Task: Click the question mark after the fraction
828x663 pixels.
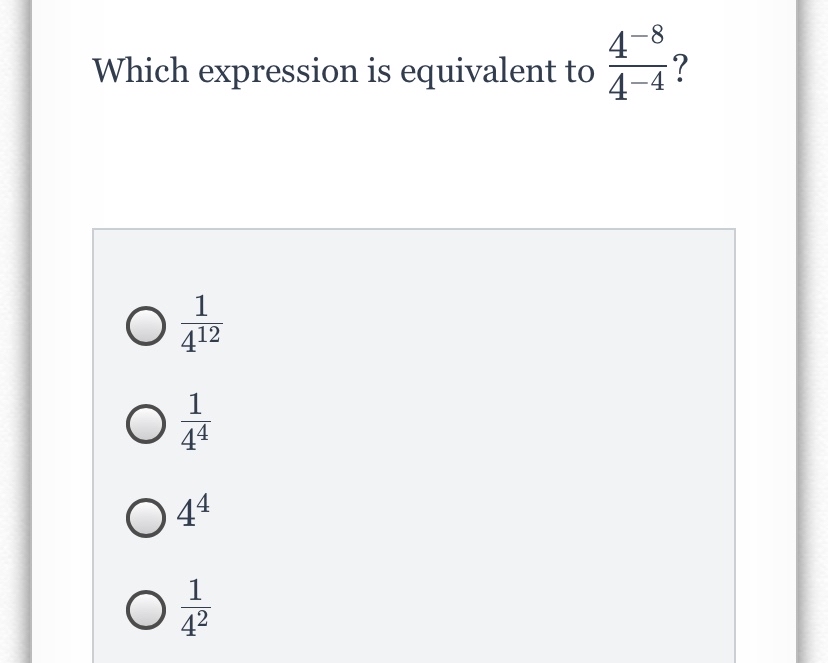Action: point(681,68)
